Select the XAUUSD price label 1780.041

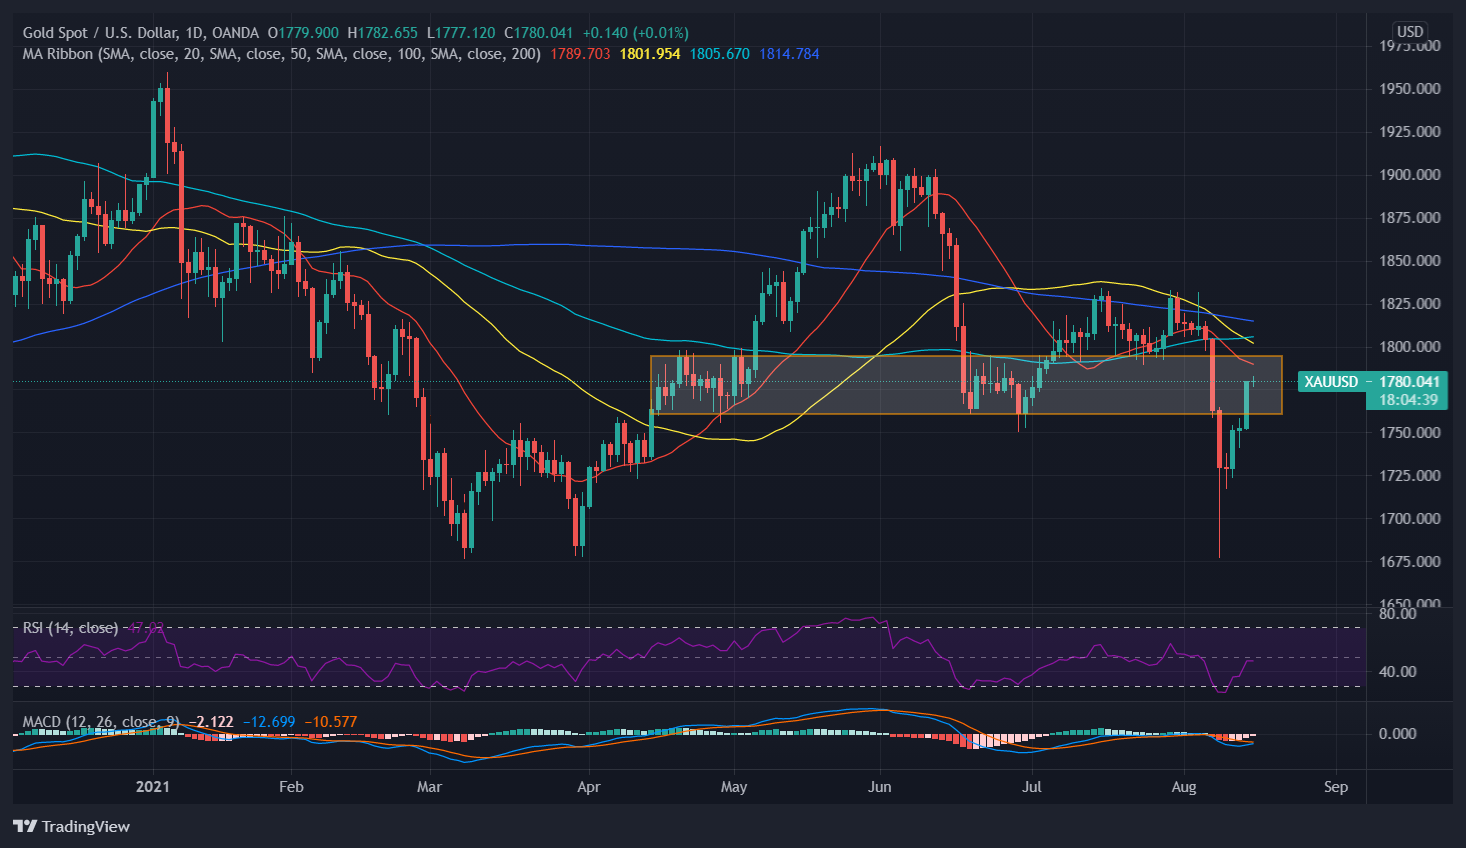tap(1372, 382)
